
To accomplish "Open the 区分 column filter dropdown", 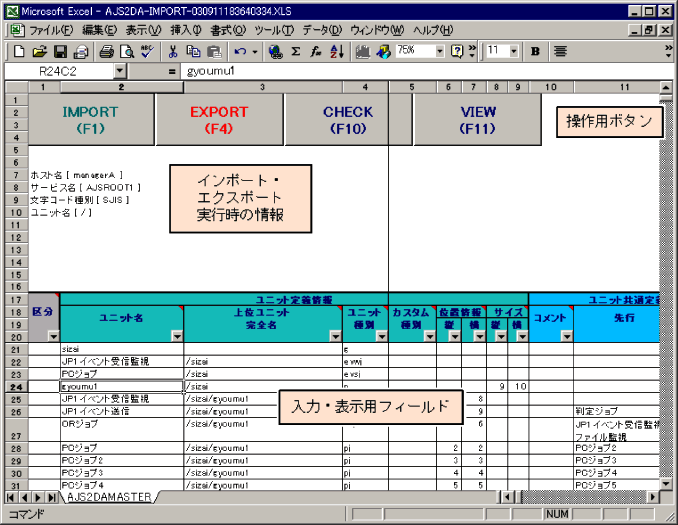I will tap(54, 336).
